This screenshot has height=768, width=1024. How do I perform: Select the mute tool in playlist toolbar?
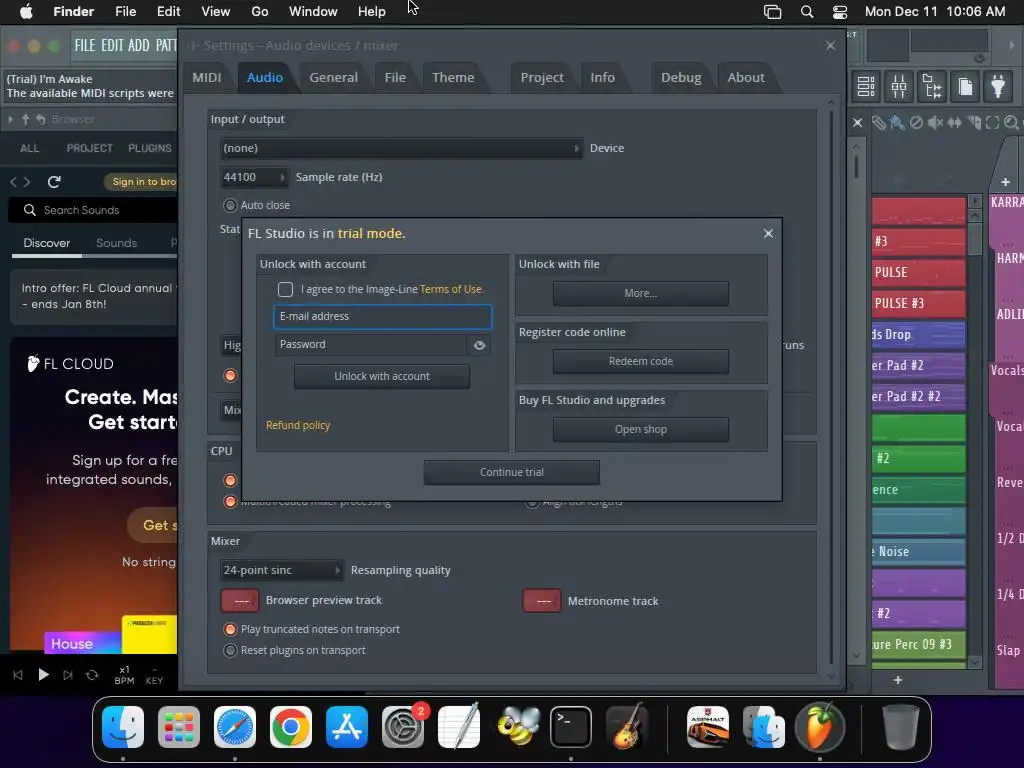tap(935, 122)
